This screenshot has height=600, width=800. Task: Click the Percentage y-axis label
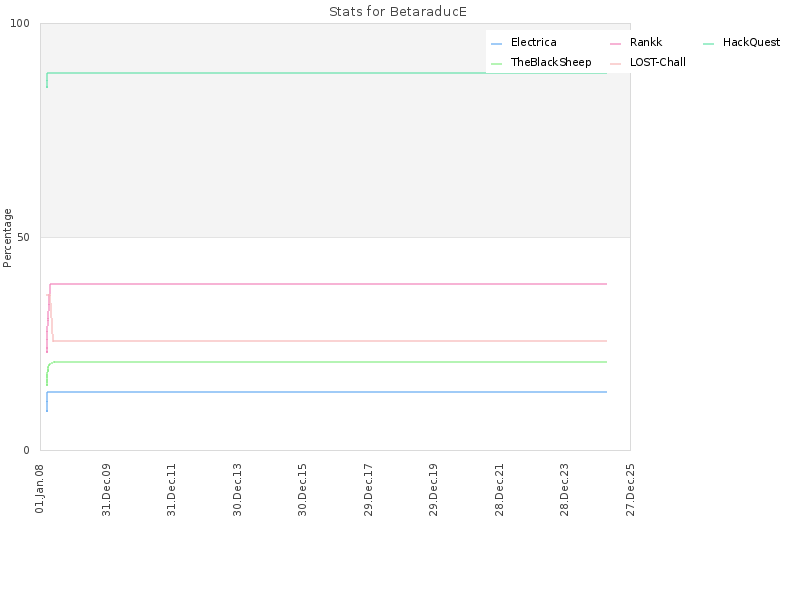7,238
